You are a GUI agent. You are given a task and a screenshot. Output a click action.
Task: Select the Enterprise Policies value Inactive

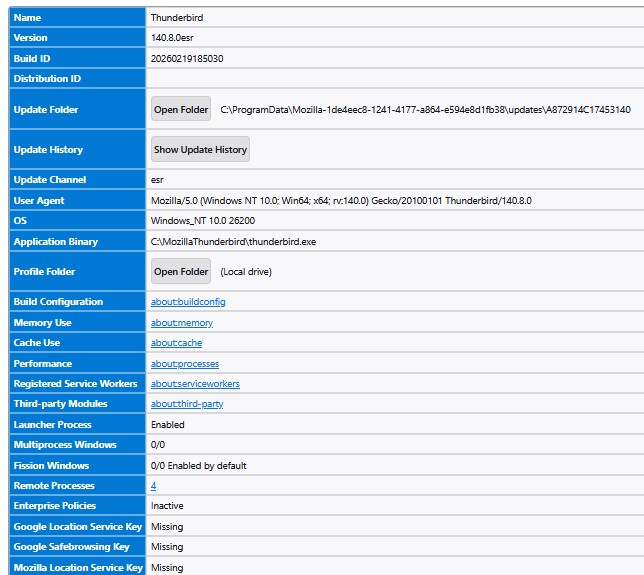coord(167,506)
